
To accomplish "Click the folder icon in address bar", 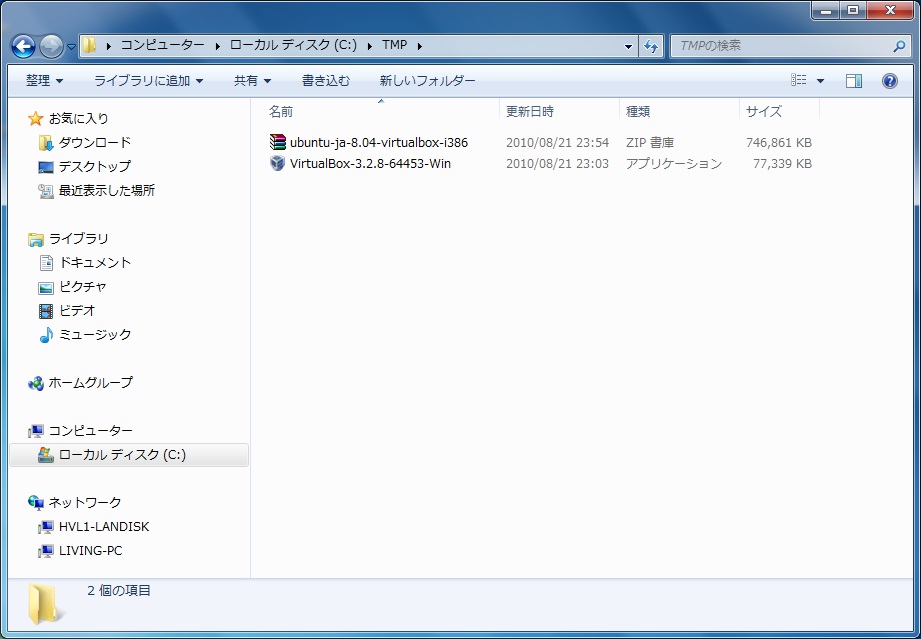I will click(x=89, y=45).
